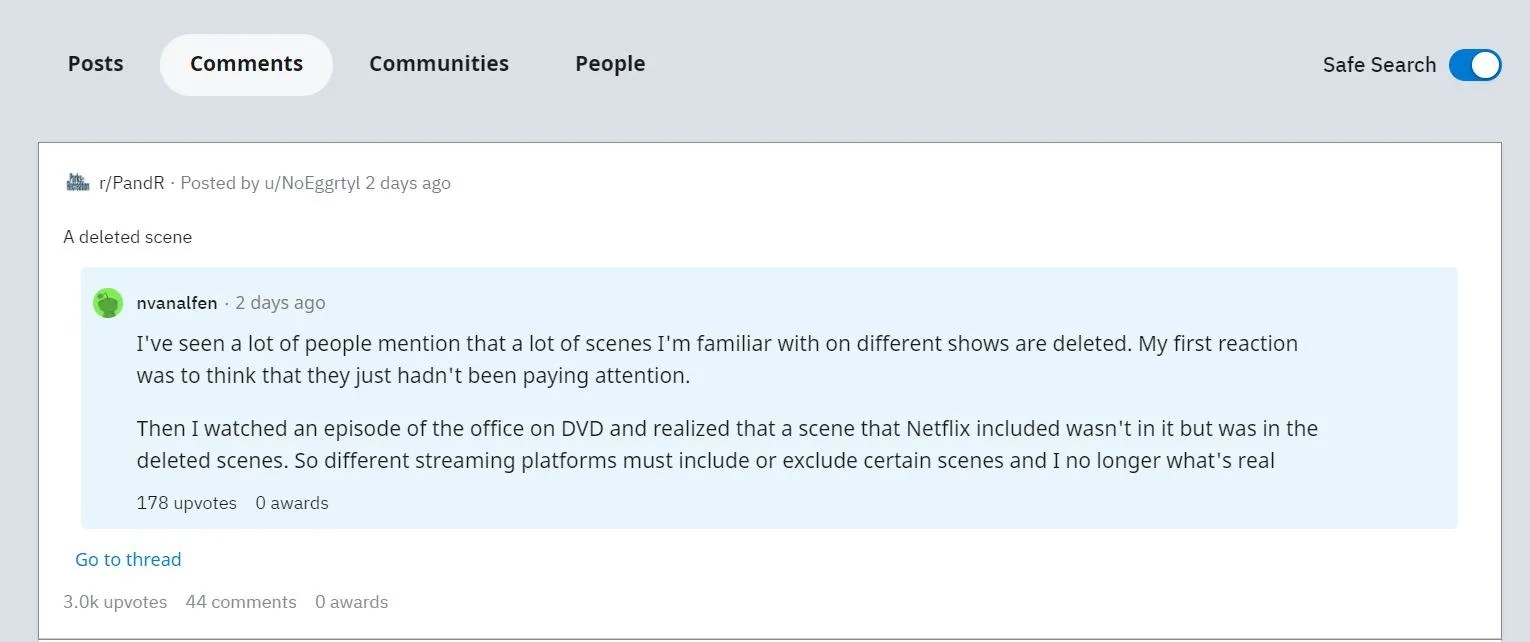The image size is (1530, 642).
Task: Click the Go to thread link
Action: [x=128, y=560]
